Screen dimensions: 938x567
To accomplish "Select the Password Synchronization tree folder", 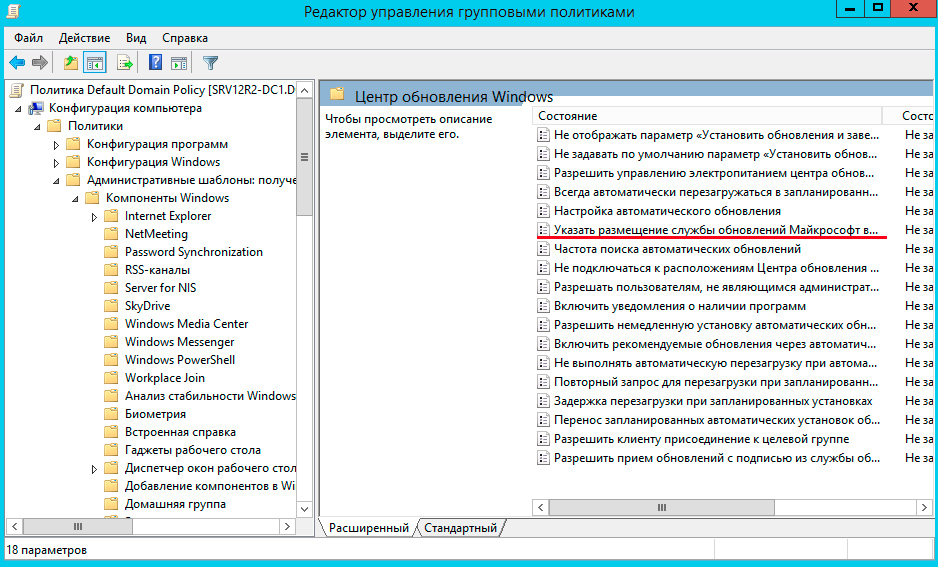I will (194, 252).
